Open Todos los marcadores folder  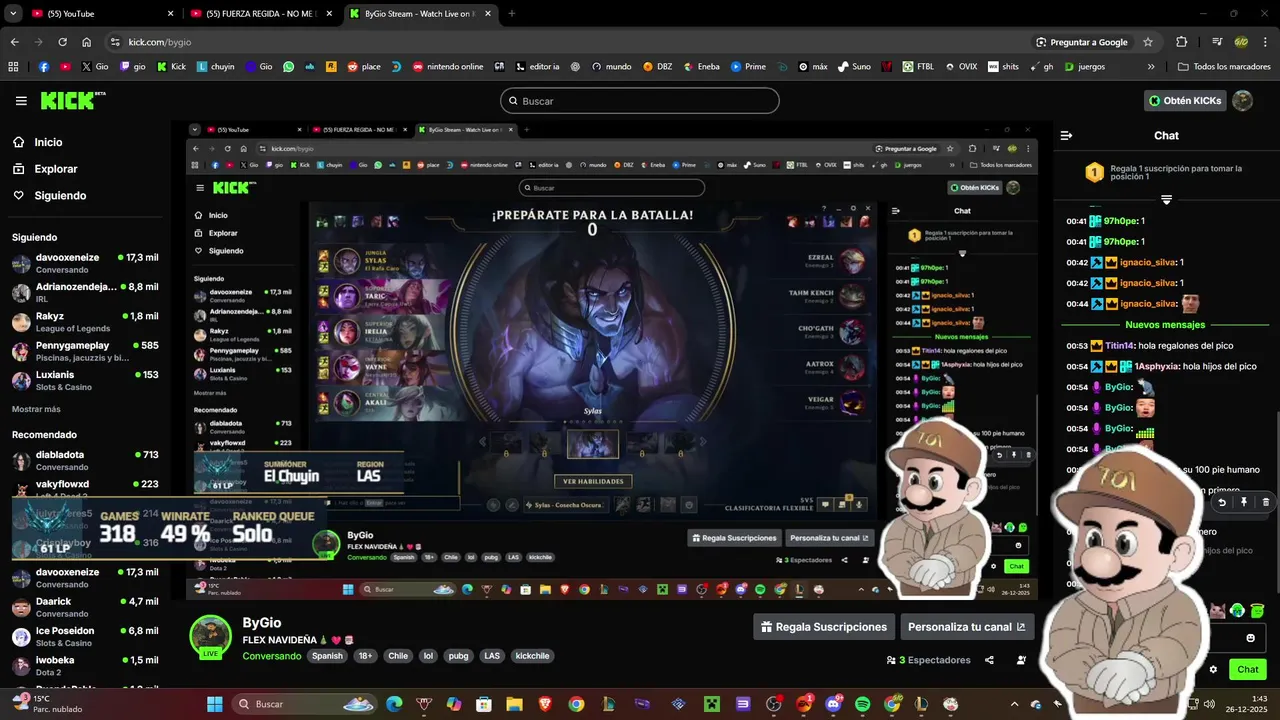coord(1224,67)
